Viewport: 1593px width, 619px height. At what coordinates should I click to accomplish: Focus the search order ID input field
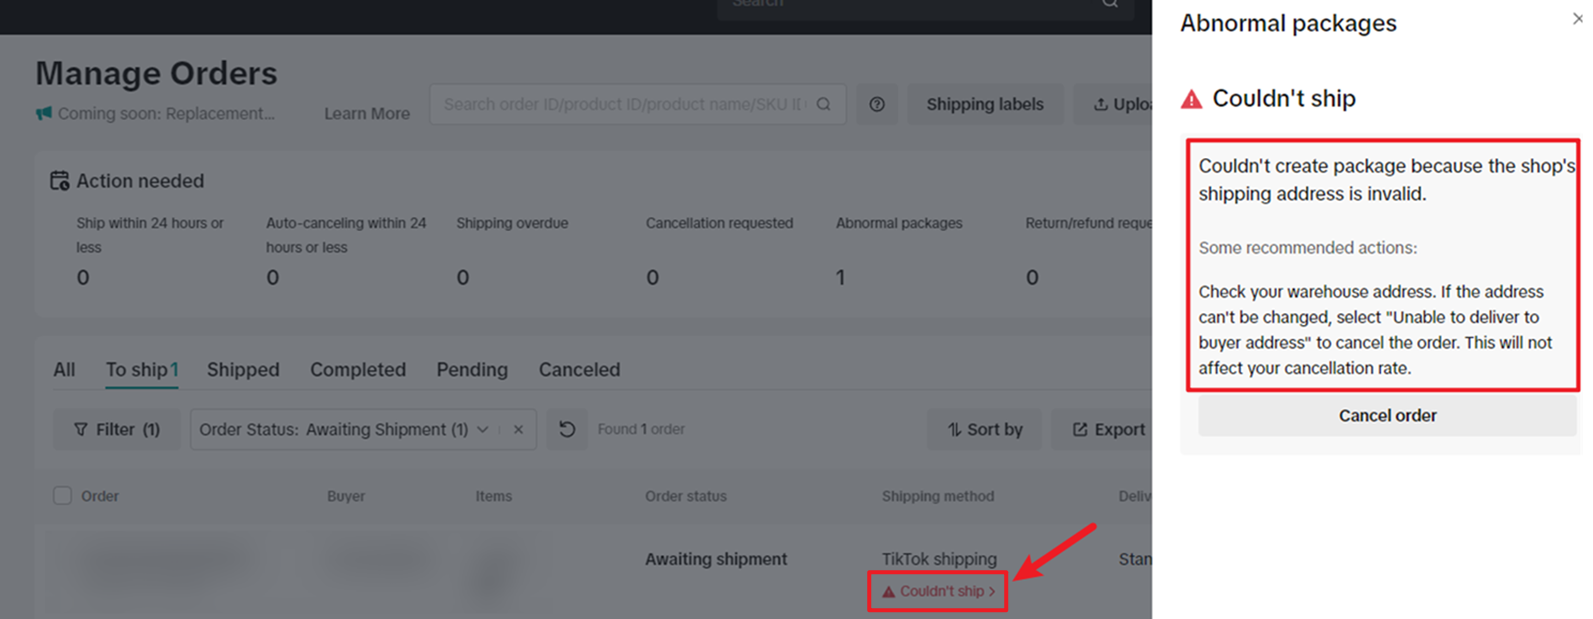click(625, 104)
